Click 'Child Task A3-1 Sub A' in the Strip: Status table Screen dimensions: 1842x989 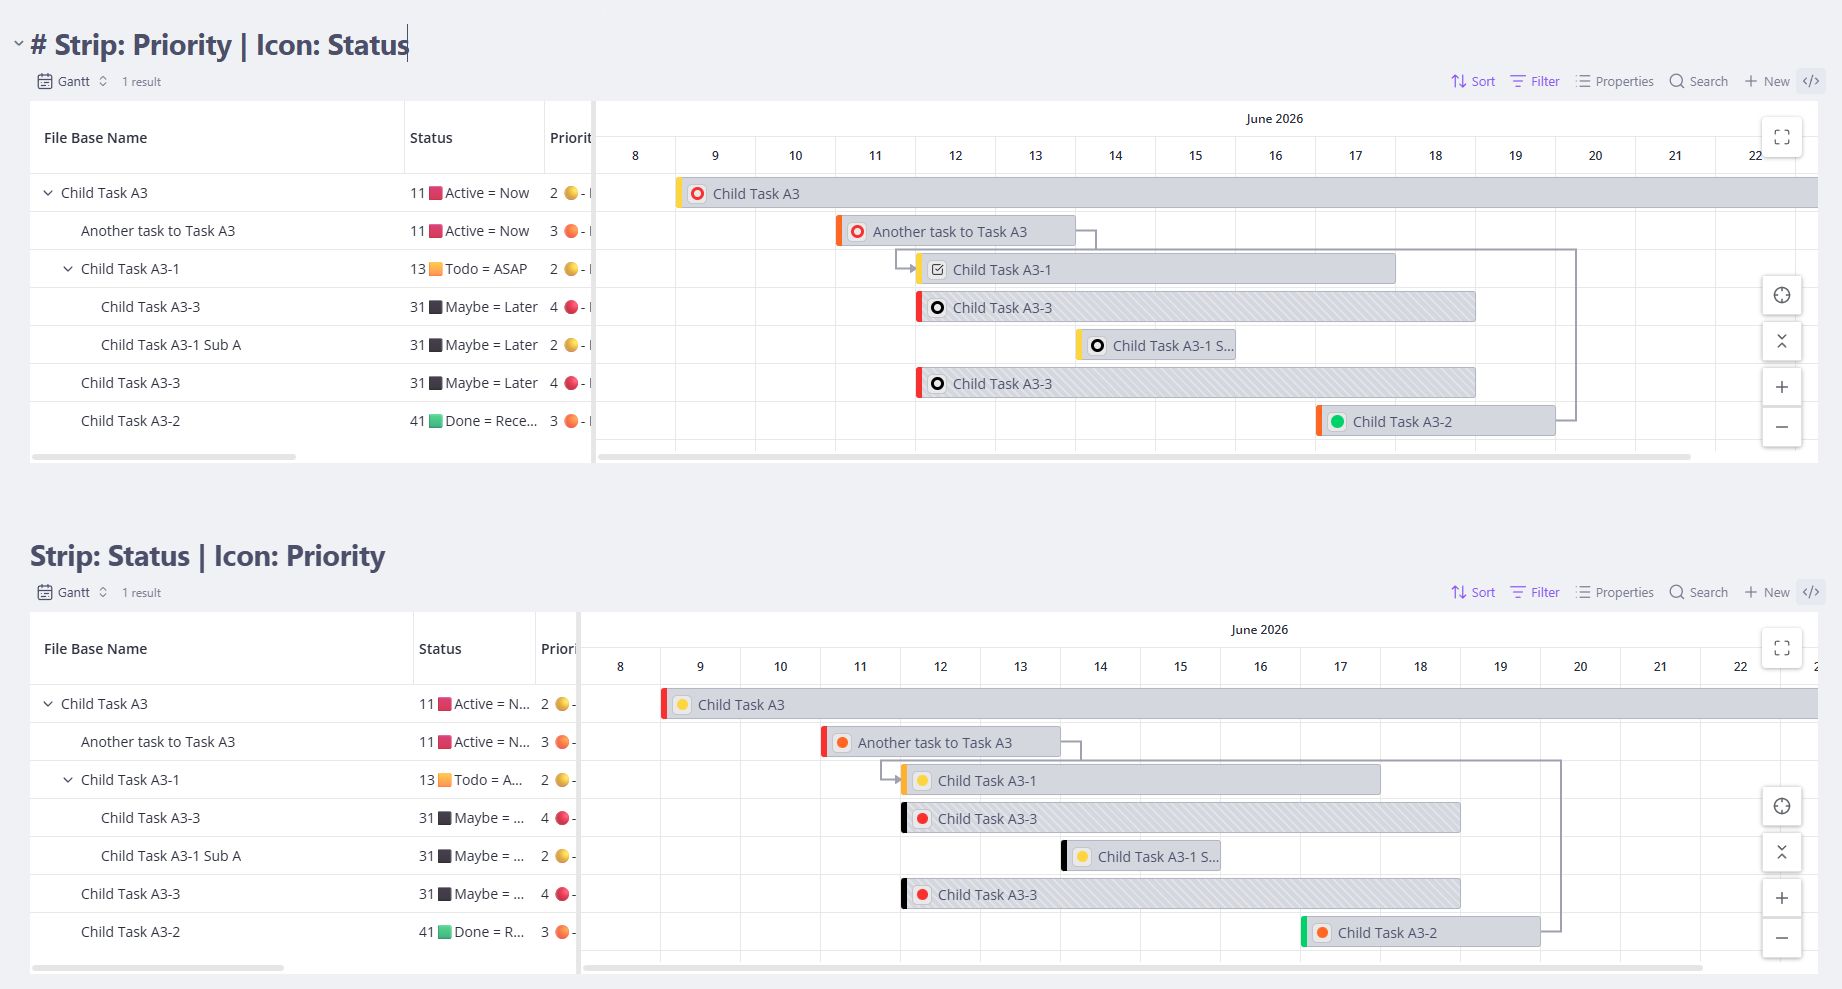point(171,856)
